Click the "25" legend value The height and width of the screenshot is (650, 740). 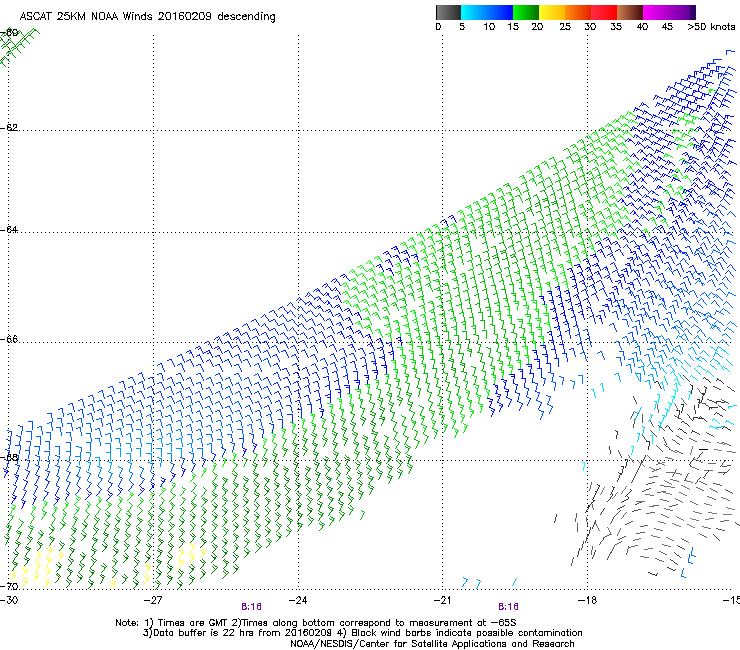(x=565, y=27)
